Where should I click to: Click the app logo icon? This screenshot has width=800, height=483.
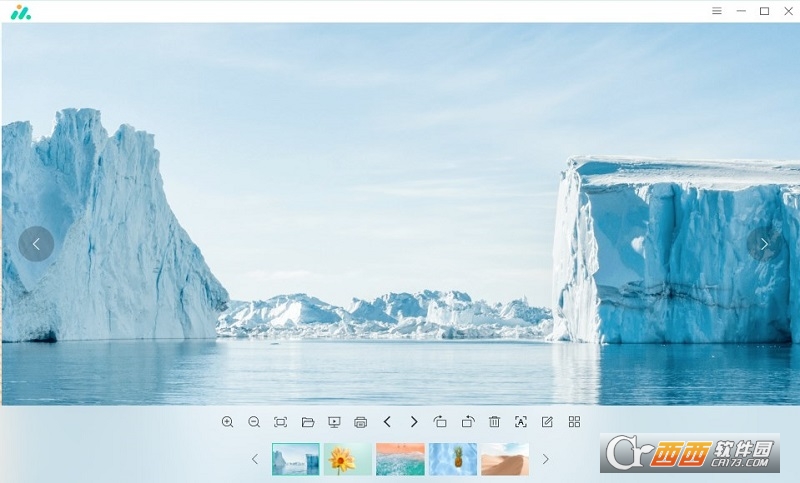(x=21, y=12)
